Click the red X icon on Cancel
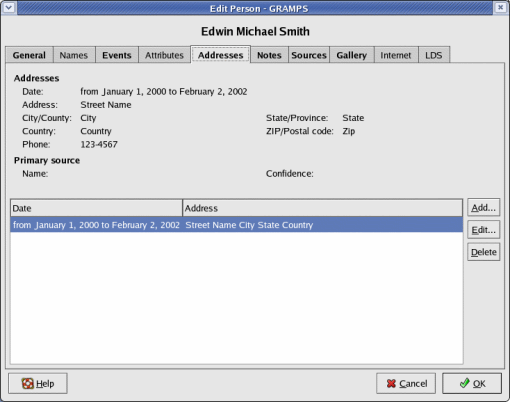Viewport: 510px width, 402px height. click(391, 384)
